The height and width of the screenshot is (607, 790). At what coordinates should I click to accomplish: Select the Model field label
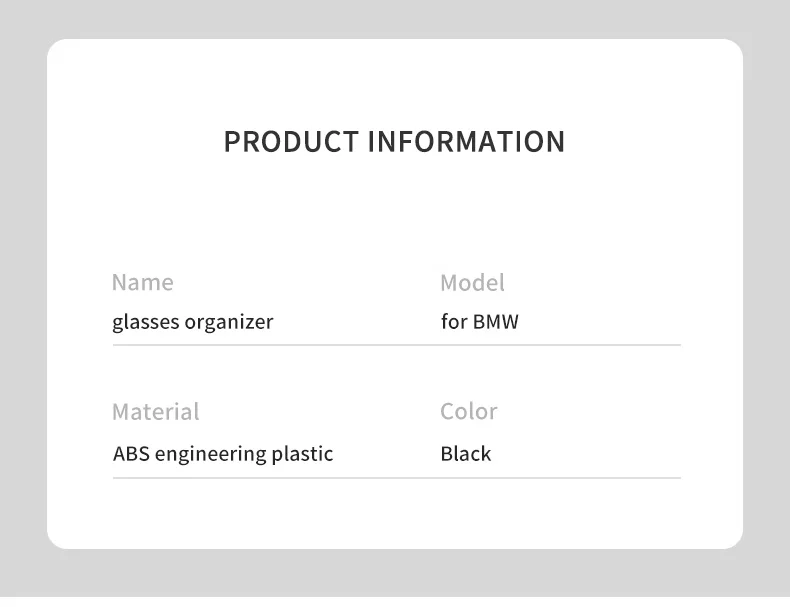[472, 283]
